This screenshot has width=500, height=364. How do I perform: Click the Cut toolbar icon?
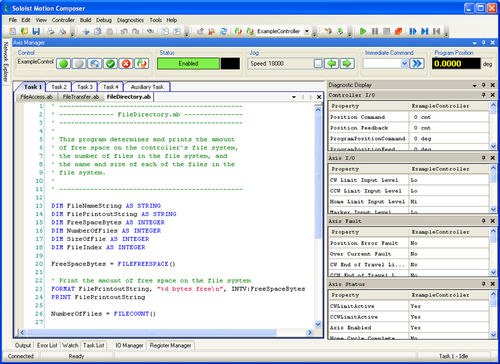coord(86,31)
